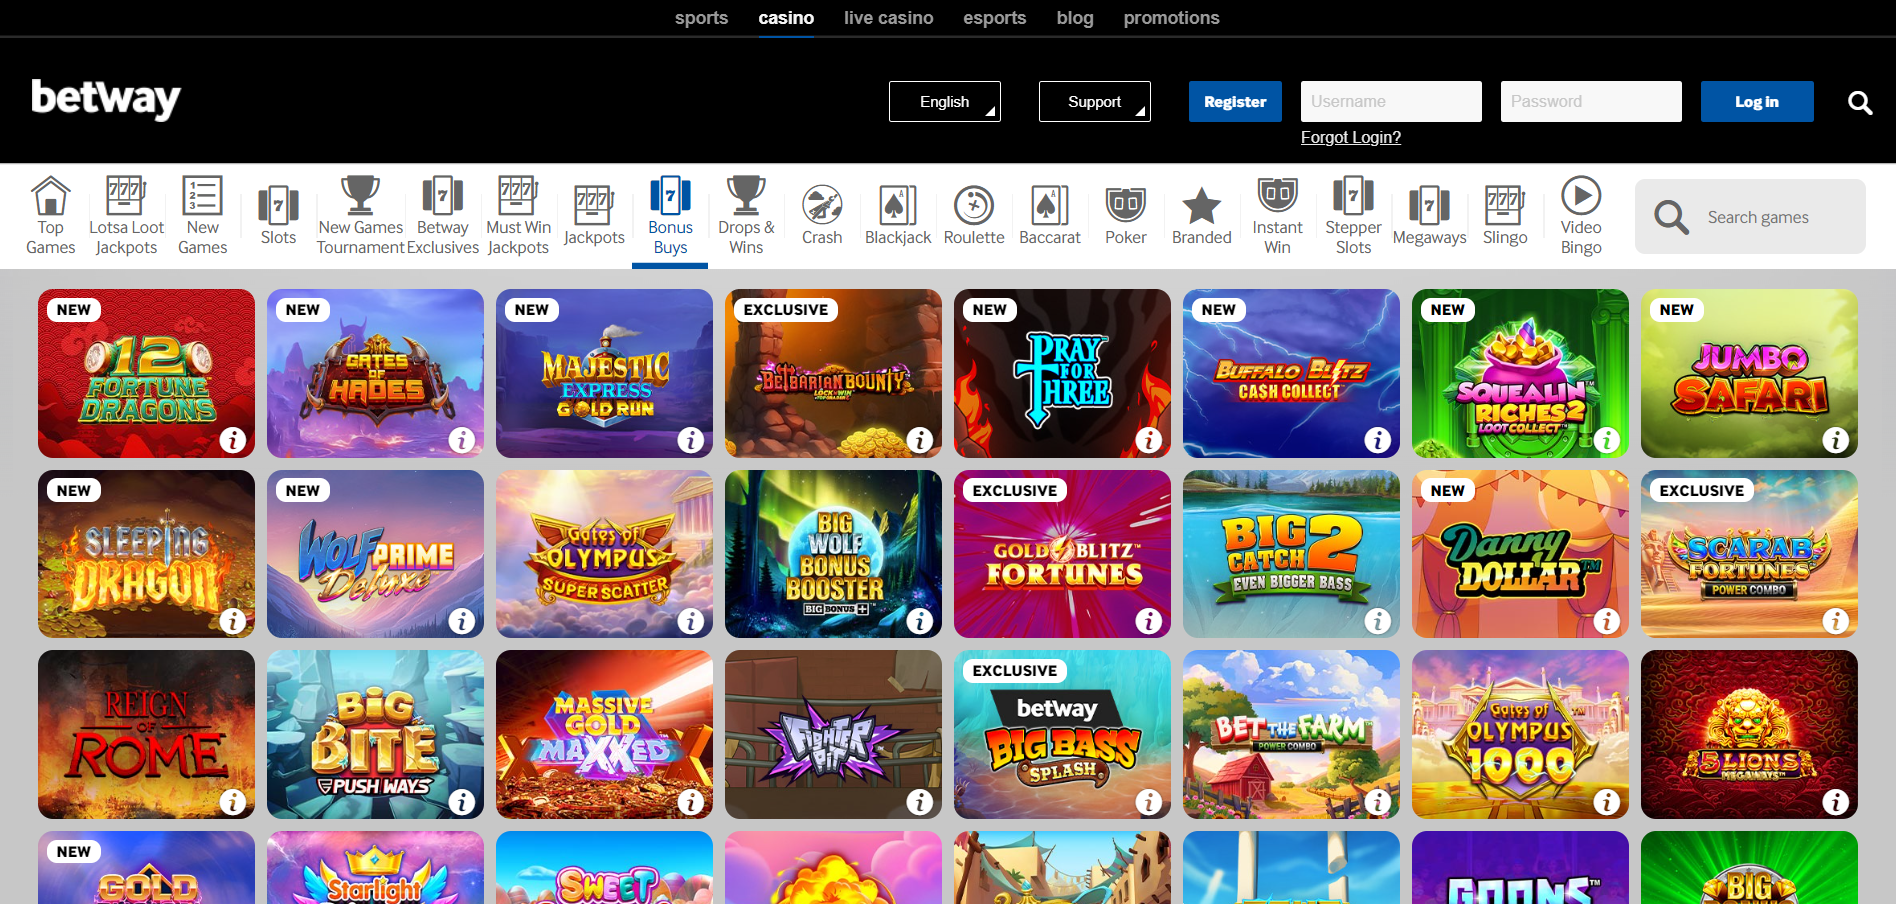Select the Video Bingo play icon

(x=1581, y=196)
